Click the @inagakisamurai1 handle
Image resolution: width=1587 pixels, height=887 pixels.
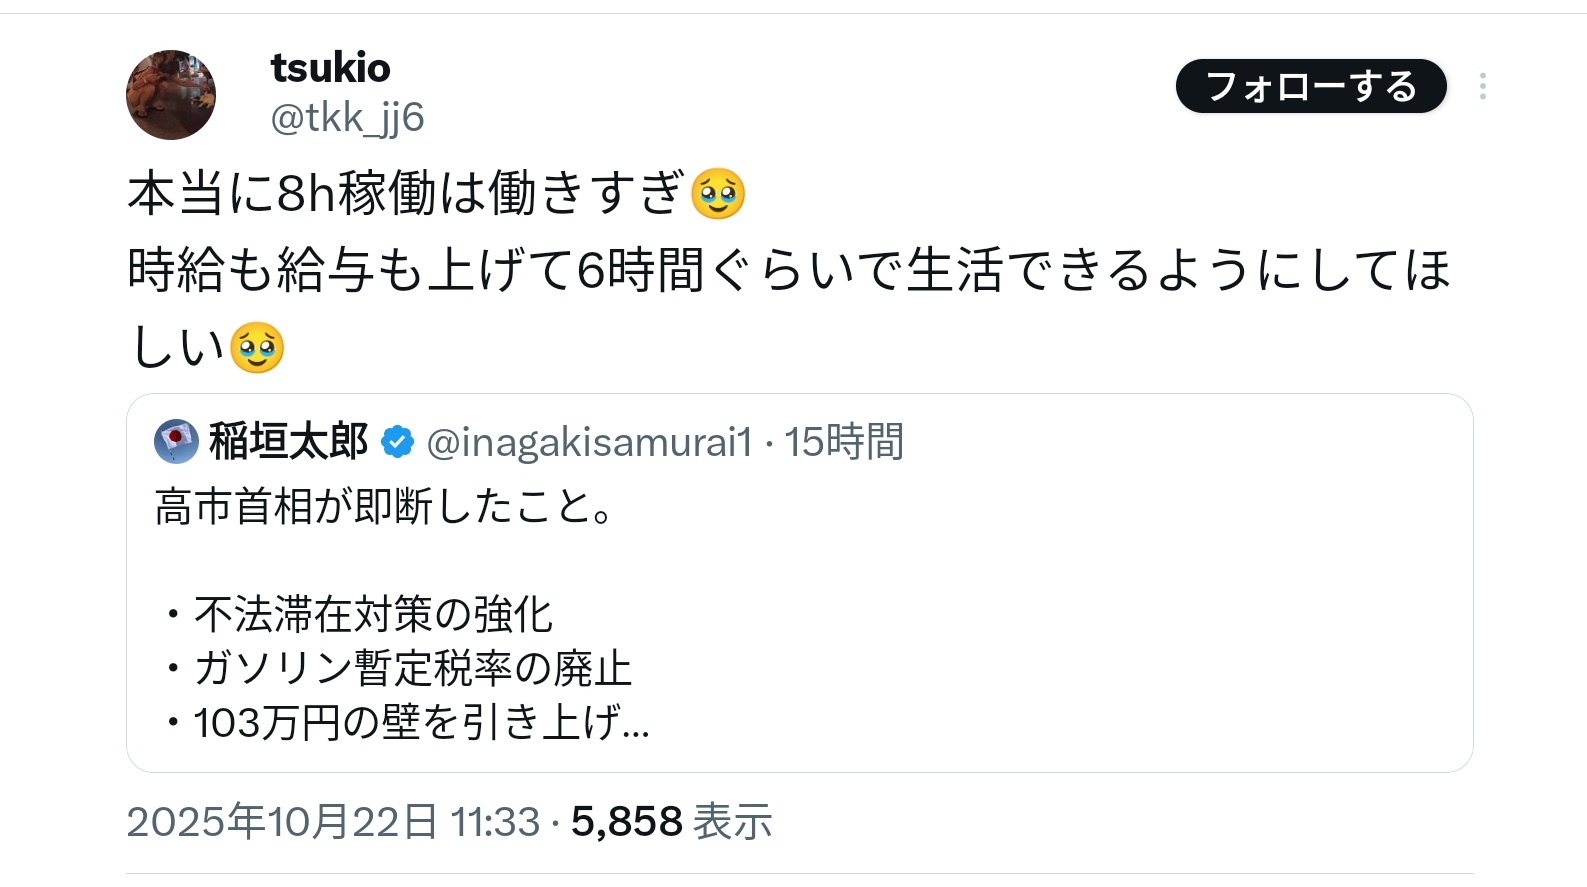(x=589, y=442)
